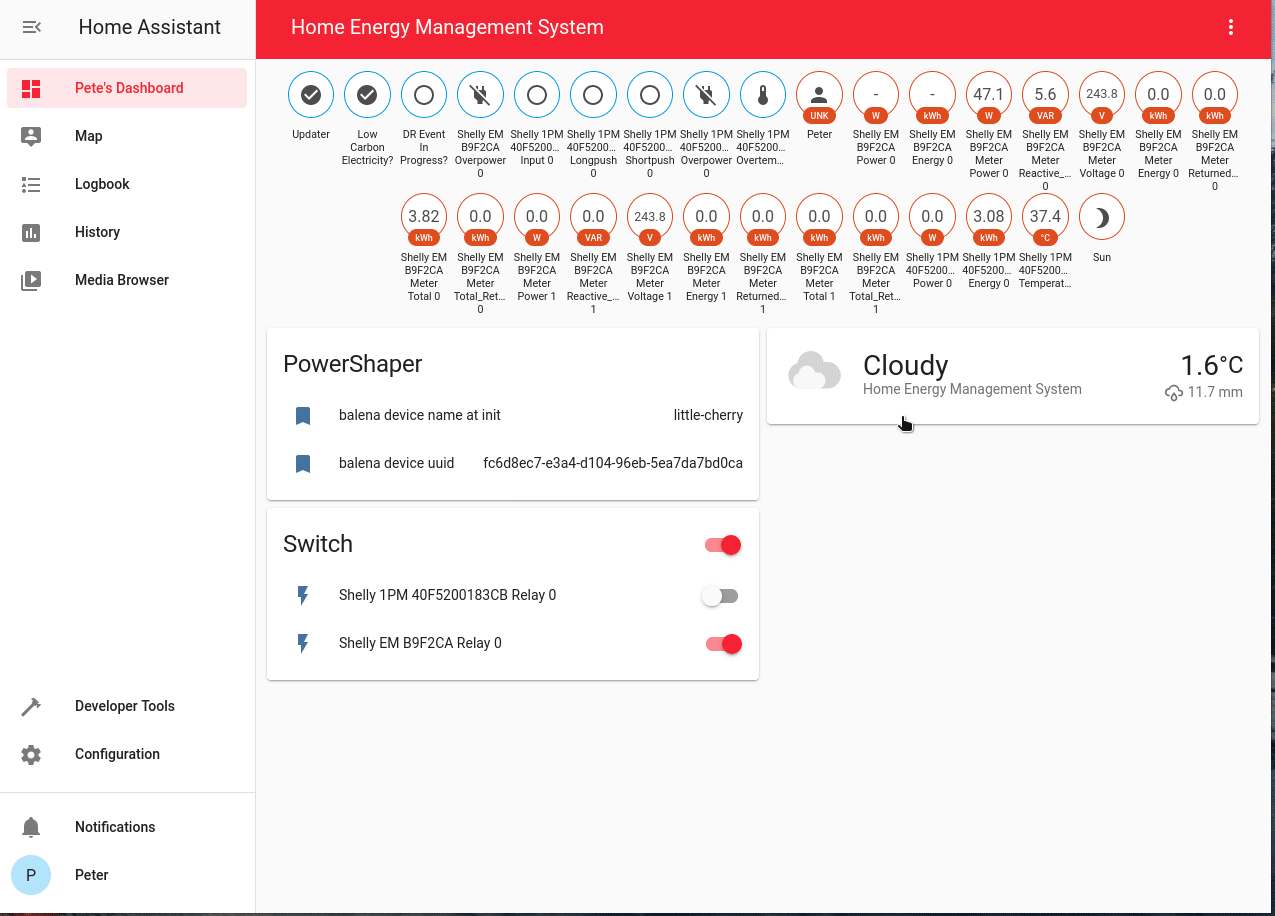The image size is (1275, 916).
Task: Click the PowerShaper card title
Action: coord(352,364)
